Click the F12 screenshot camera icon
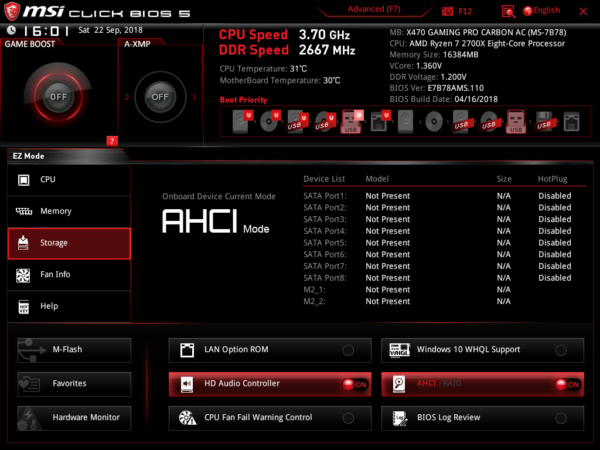 coord(447,11)
